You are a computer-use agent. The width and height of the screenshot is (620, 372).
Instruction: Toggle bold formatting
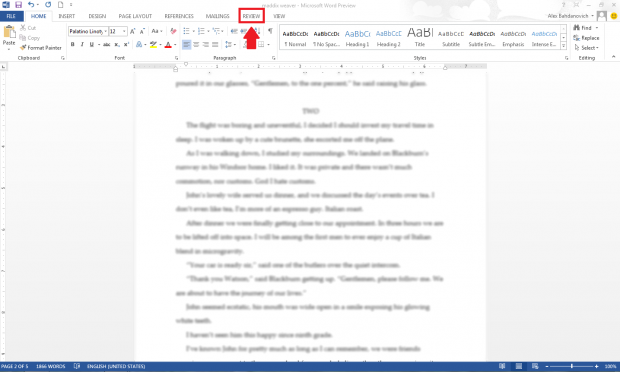coord(72,44)
